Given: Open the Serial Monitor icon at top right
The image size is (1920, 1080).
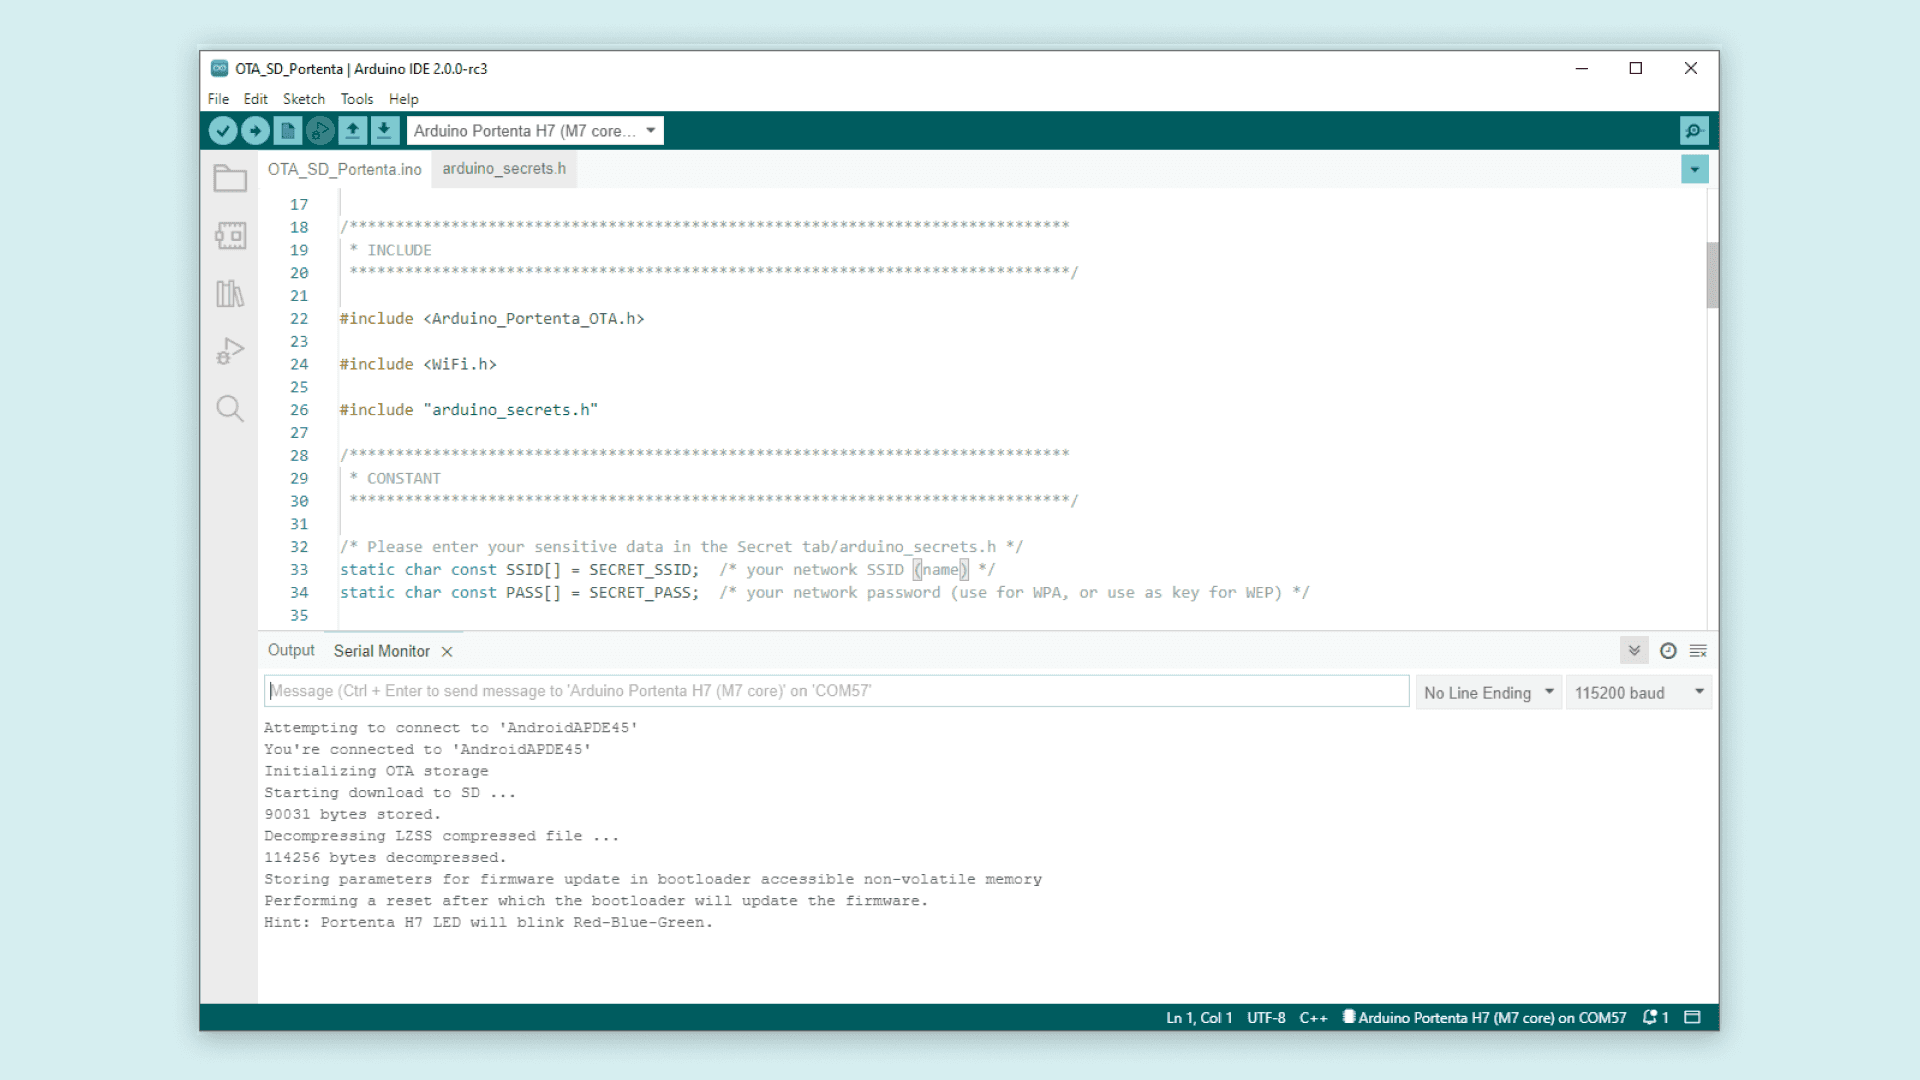Looking at the screenshot, I should coord(1694,131).
